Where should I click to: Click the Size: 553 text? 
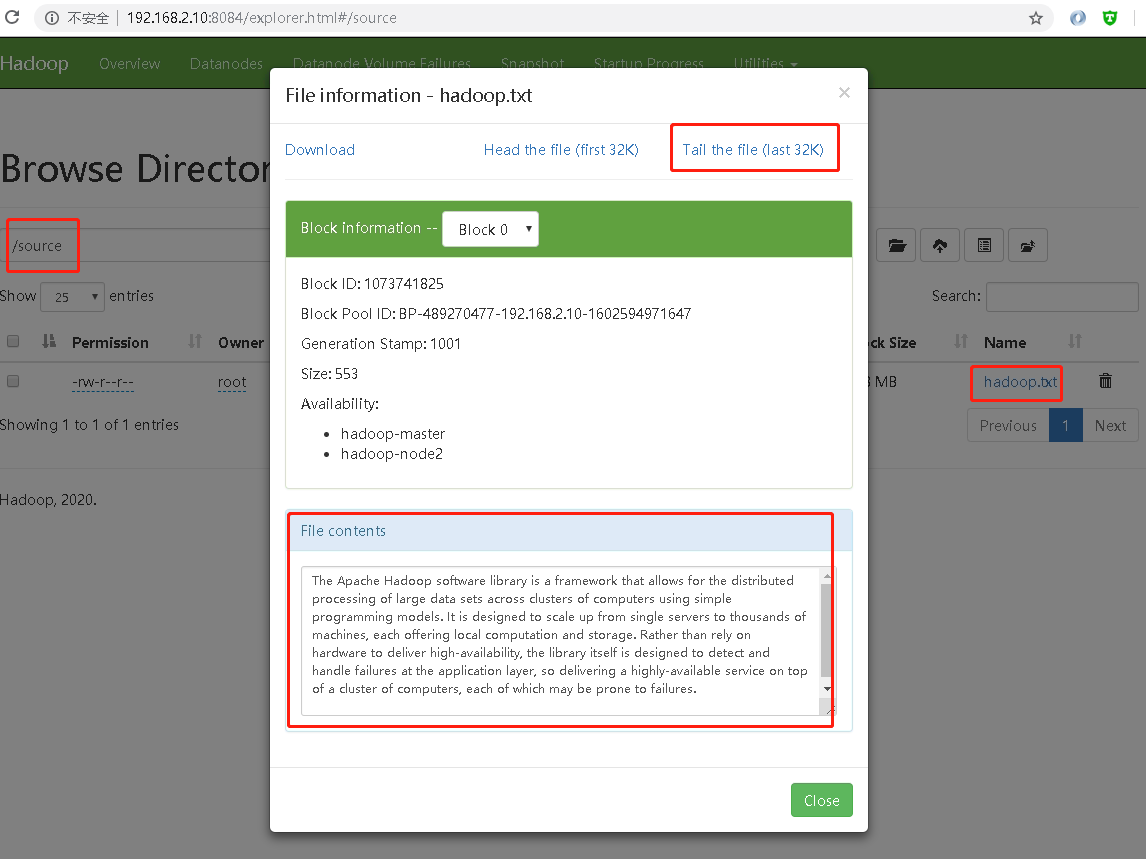click(x=330, y=374)
